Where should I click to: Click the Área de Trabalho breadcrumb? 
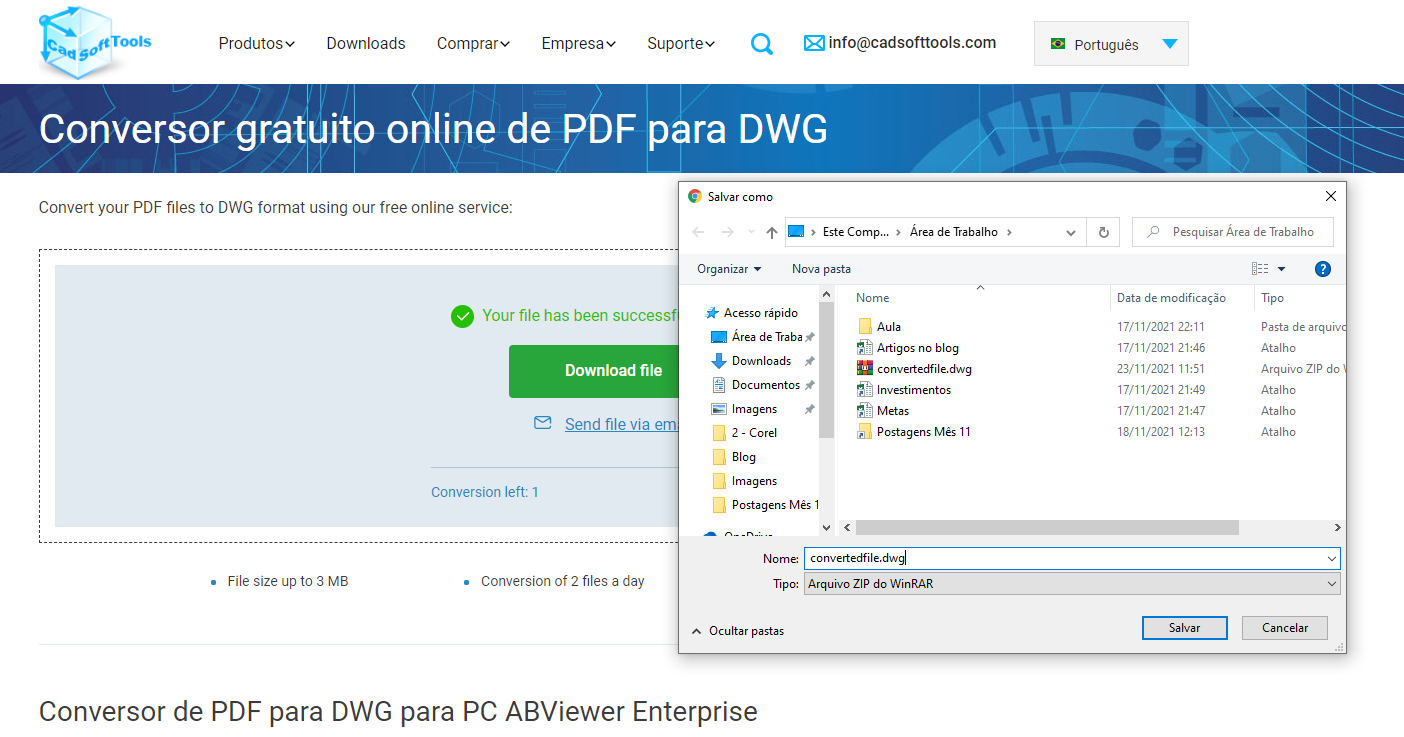(954, 232)
